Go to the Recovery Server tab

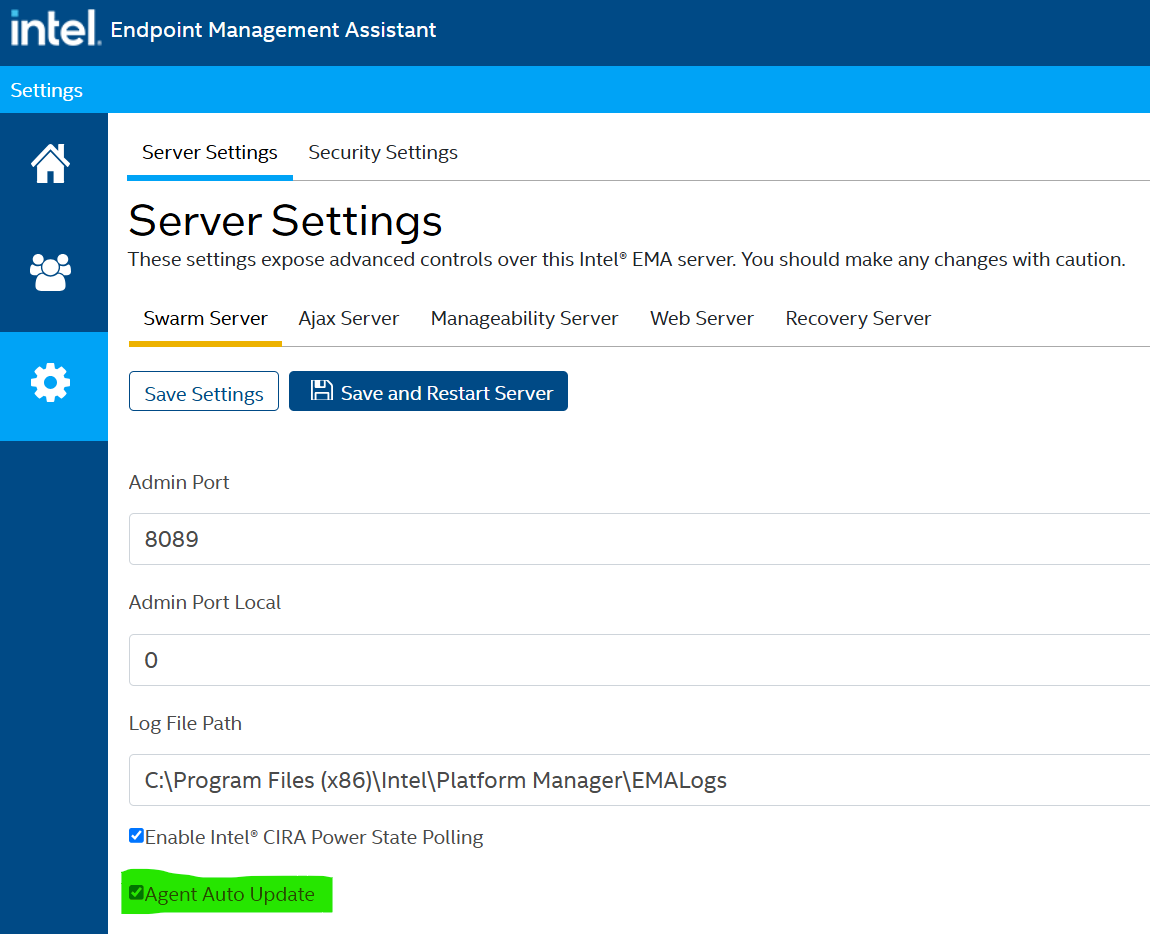pyautogui.click(x=858, y=318)
